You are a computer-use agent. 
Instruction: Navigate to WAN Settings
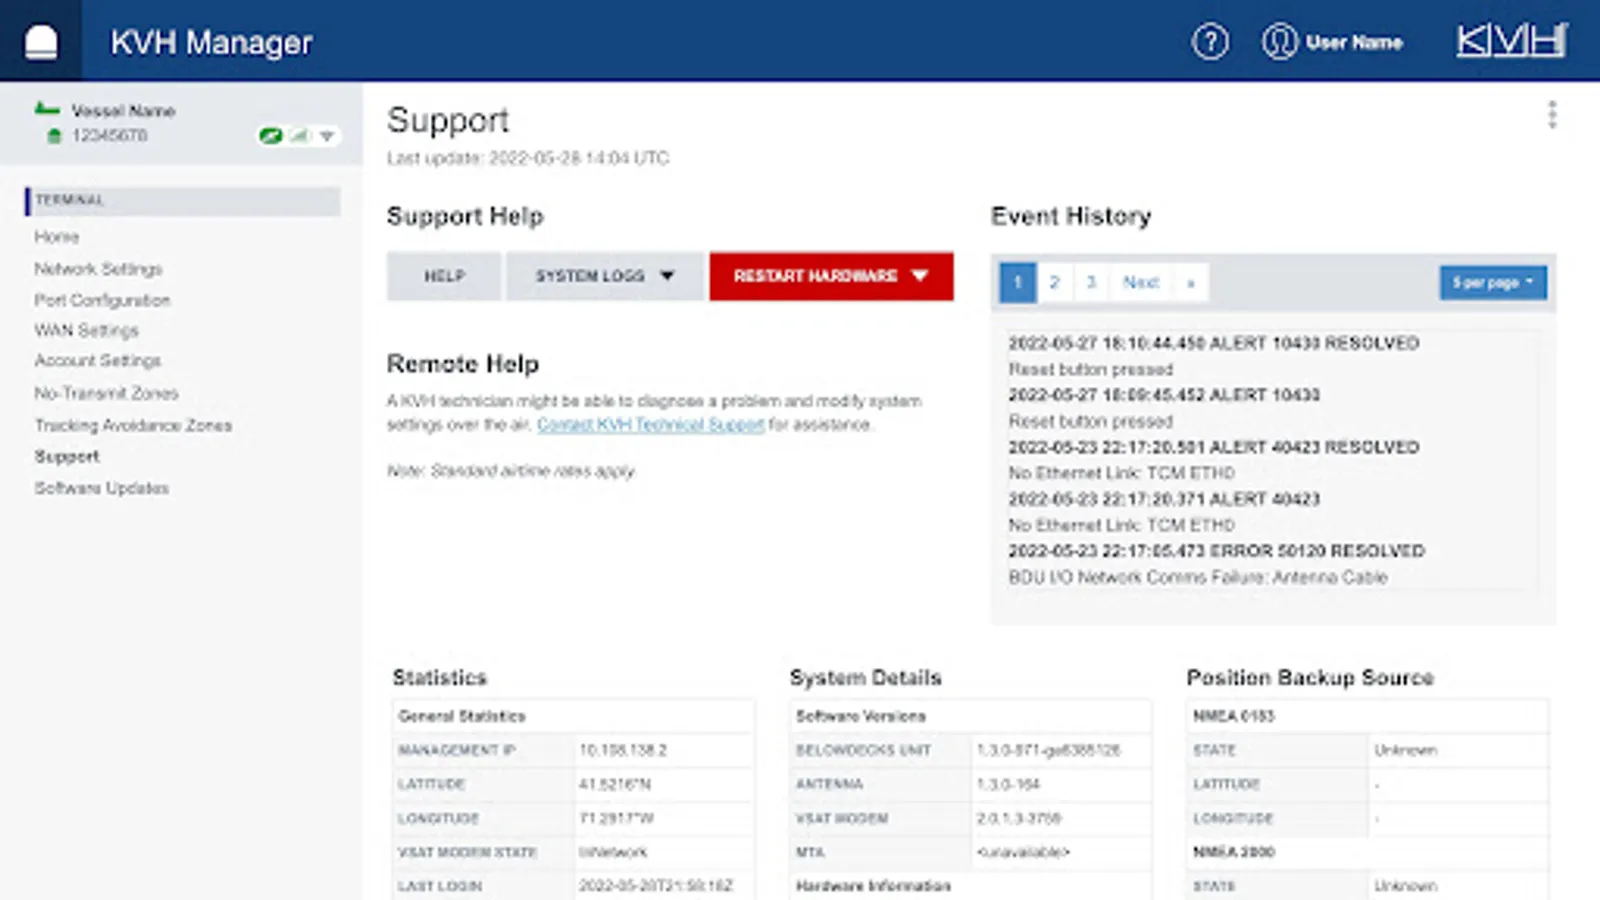(86, 330)
